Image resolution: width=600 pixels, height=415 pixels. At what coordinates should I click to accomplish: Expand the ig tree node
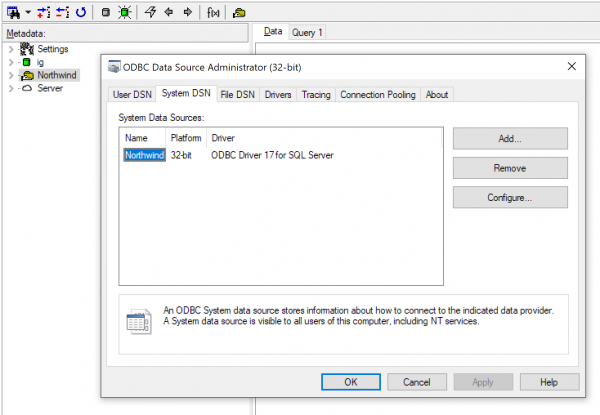11,62
